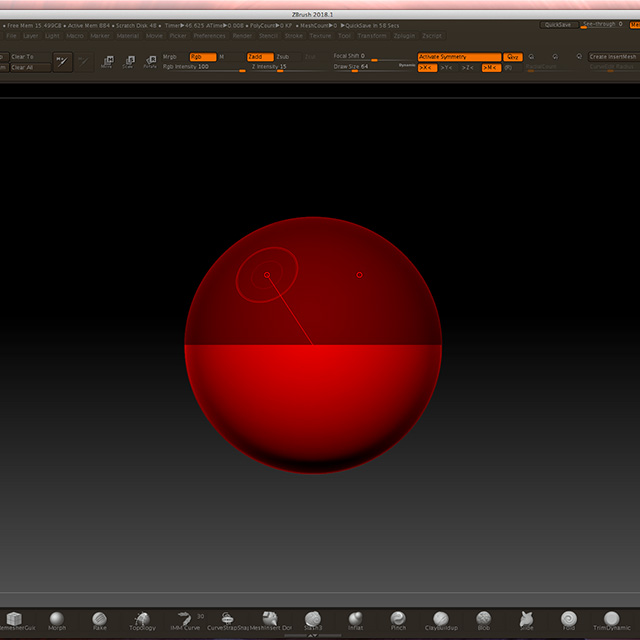
Task: Click Create InsertMesh button
Action: [x=614, y=57]
